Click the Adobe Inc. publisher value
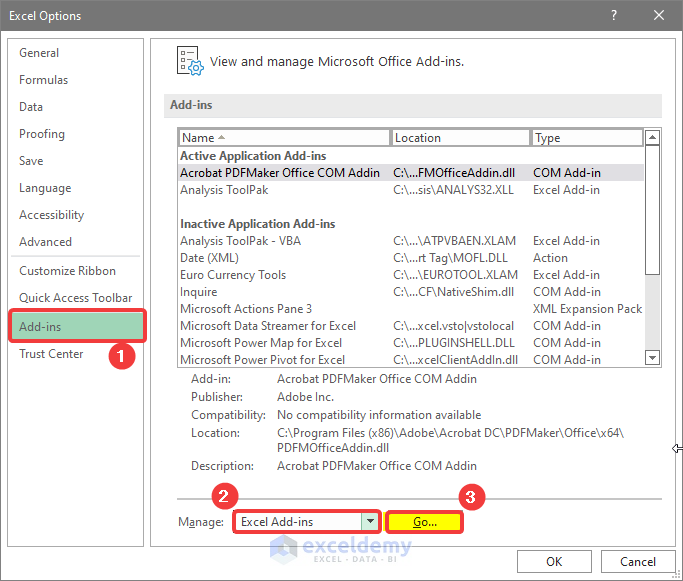This screenshot has width=683, height=581. tap(305, 397)
